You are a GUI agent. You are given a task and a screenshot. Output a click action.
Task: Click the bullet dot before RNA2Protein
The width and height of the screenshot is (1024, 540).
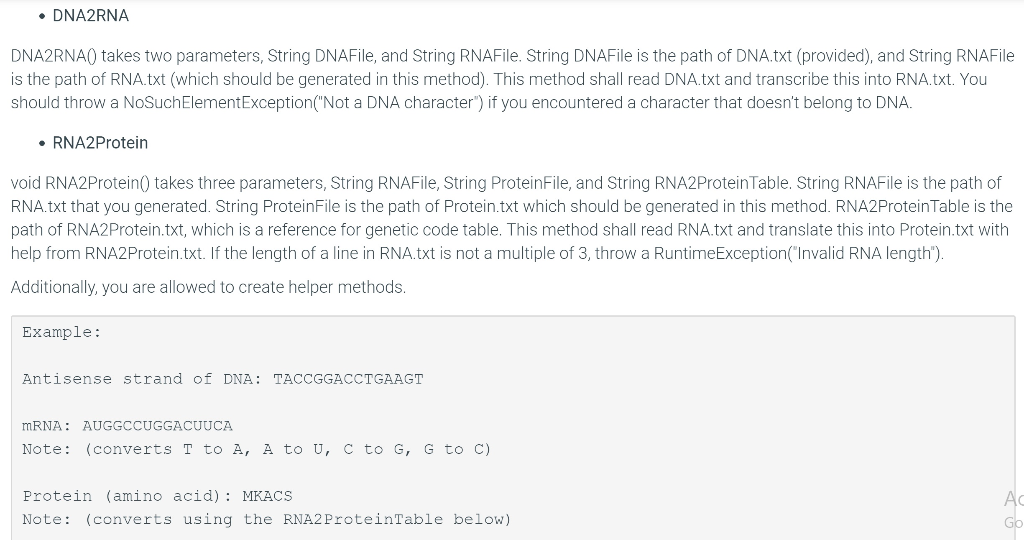click(42, 143)
